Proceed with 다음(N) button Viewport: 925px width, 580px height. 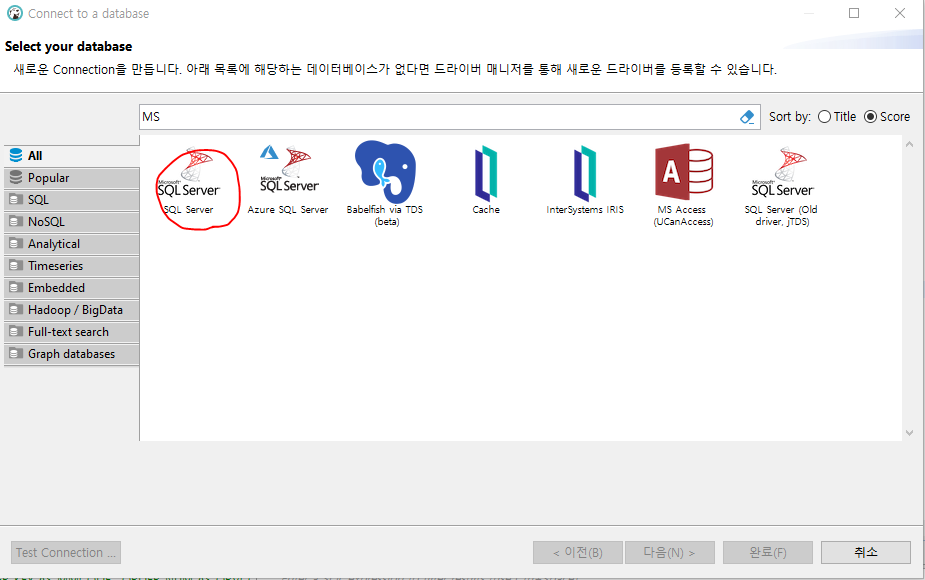[x=670, y=553]
